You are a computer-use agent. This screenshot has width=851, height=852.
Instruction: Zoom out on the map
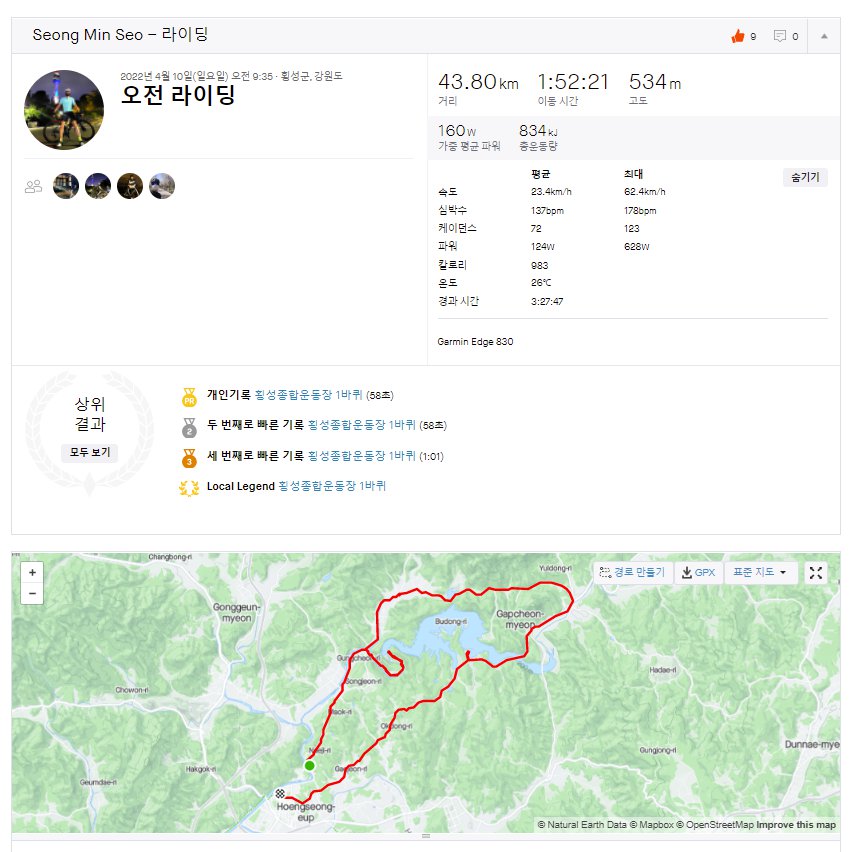(32, 593)
